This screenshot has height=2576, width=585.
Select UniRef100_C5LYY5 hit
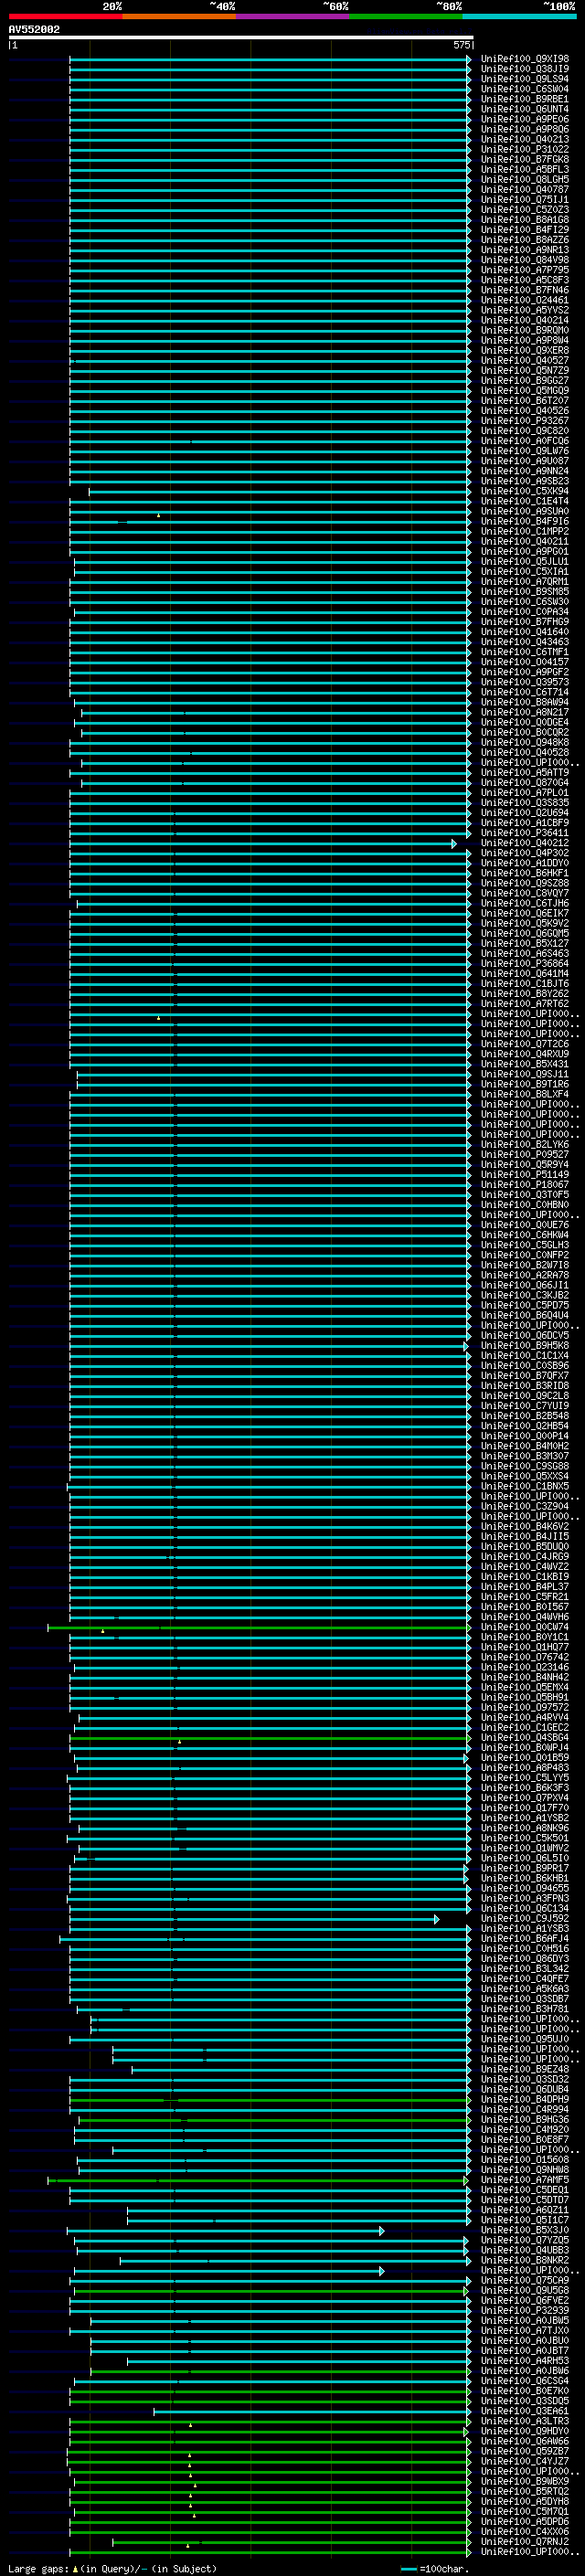525,1778
